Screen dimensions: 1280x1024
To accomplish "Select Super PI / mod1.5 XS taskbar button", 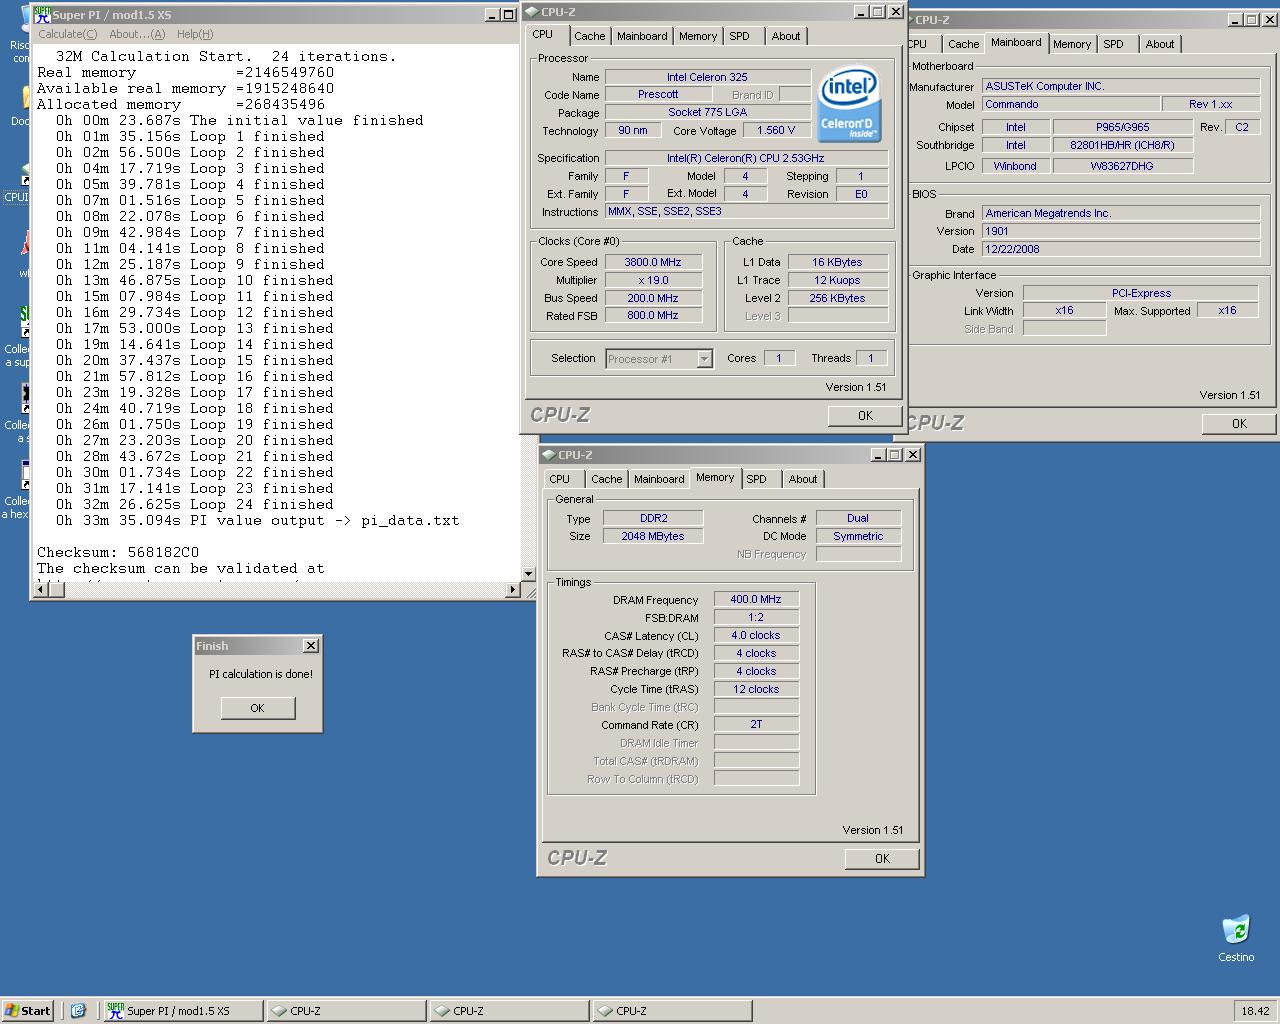I will click(184, 1010).
